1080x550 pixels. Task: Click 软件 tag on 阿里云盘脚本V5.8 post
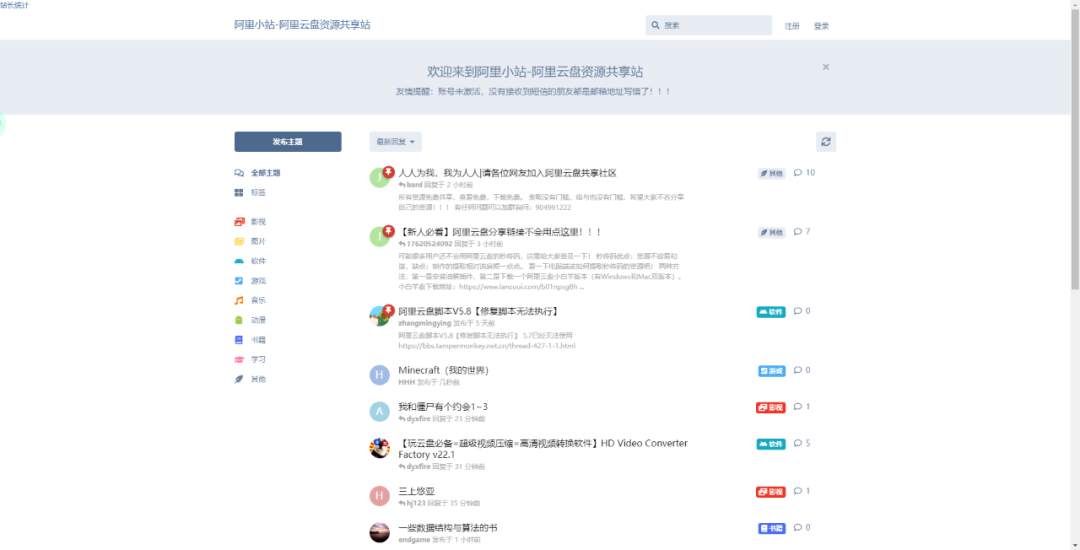click(771, 312)
